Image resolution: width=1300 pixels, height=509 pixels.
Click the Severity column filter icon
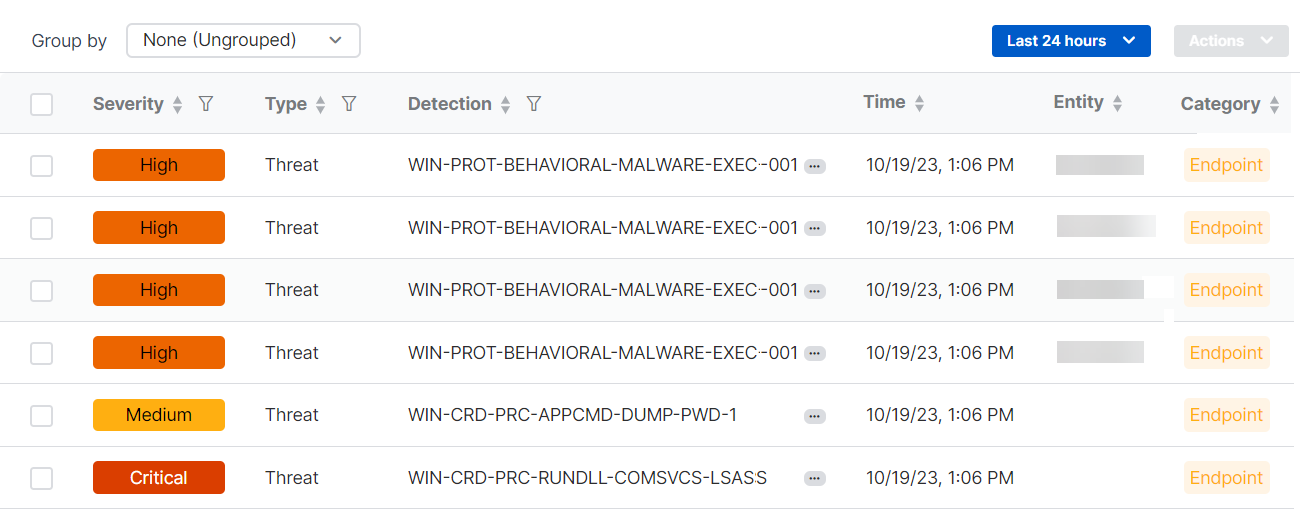tap(206, 104)
